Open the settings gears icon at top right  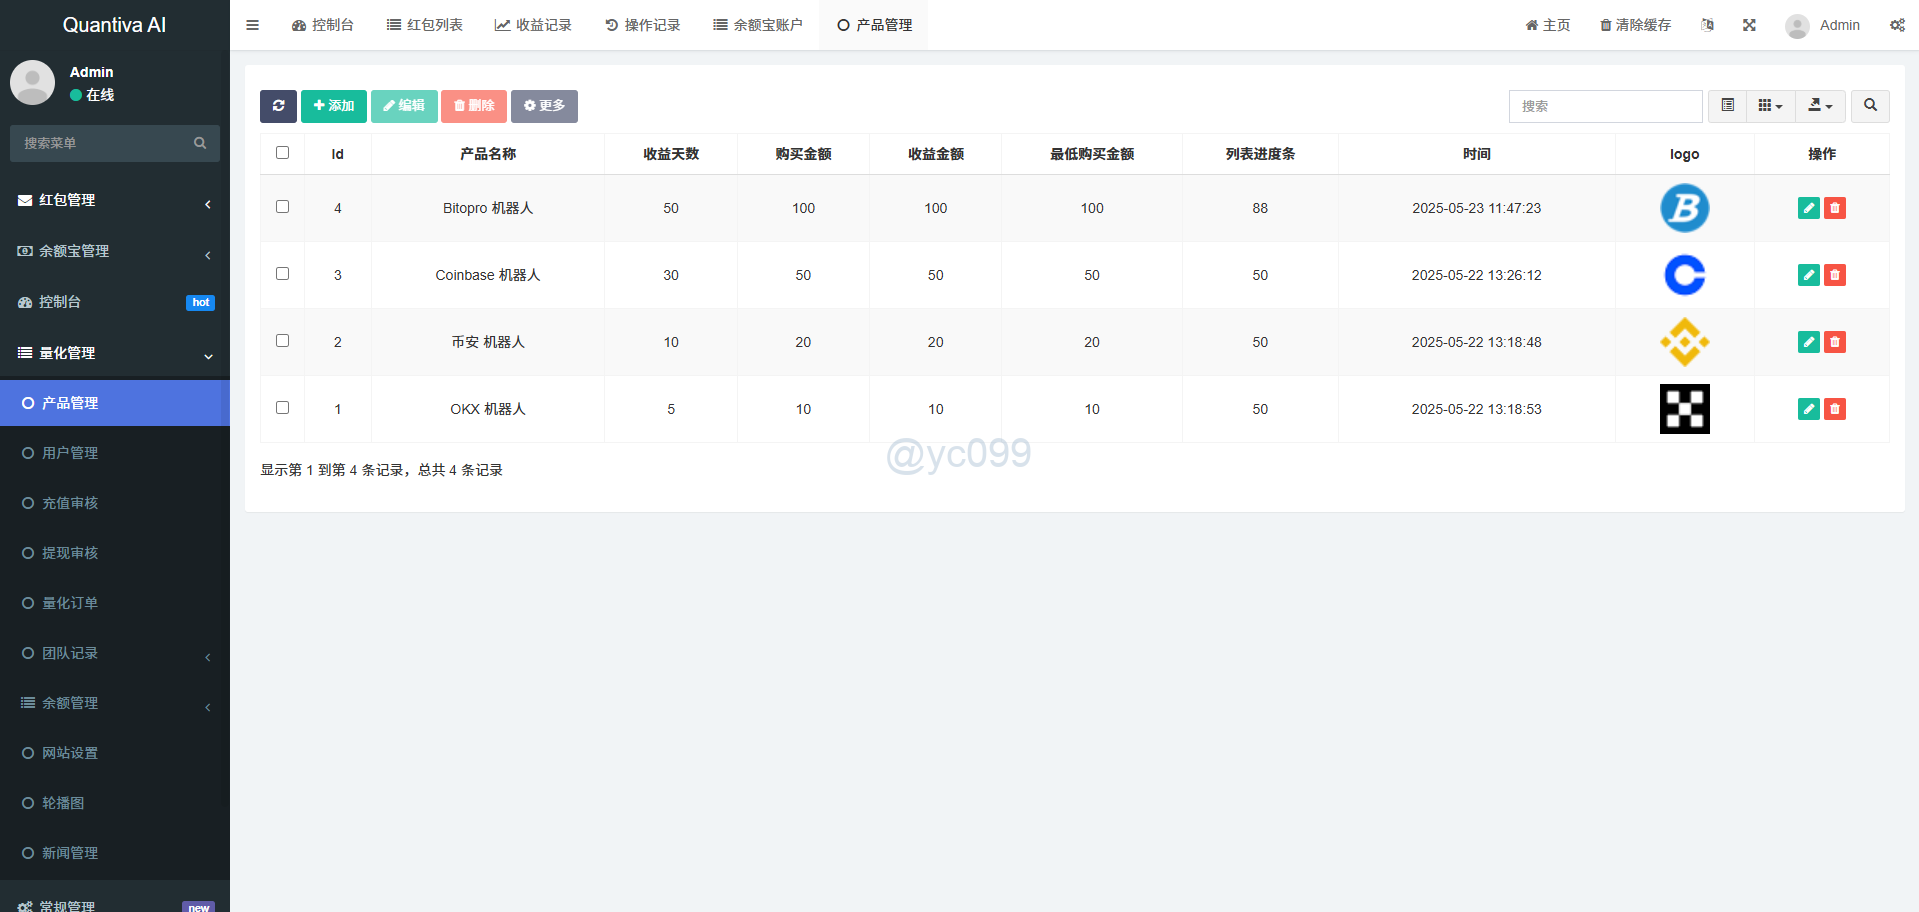[x=1897, y=25]
